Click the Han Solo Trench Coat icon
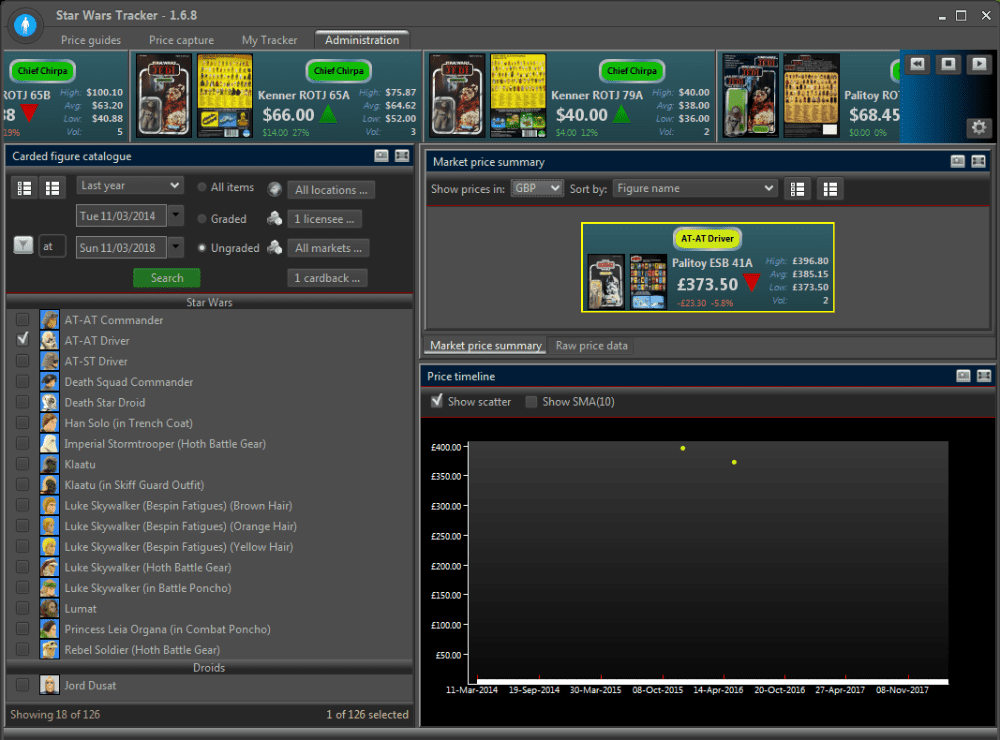This screenshot has height=740, width=1000. pyautogui.click(x=49, y=422)
